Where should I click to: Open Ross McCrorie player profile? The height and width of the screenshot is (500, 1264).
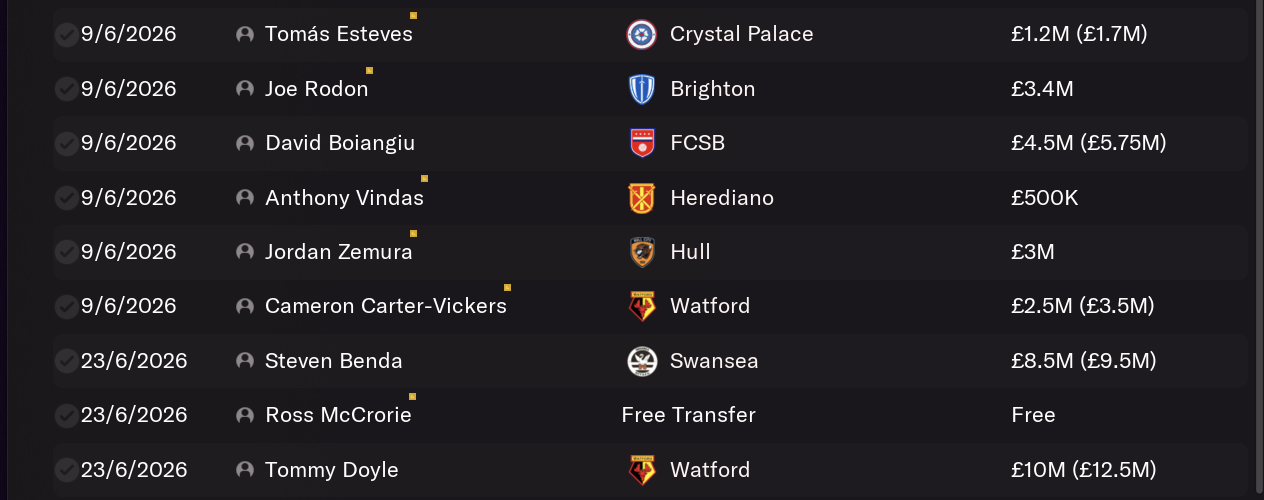click(x=338, y=415)
